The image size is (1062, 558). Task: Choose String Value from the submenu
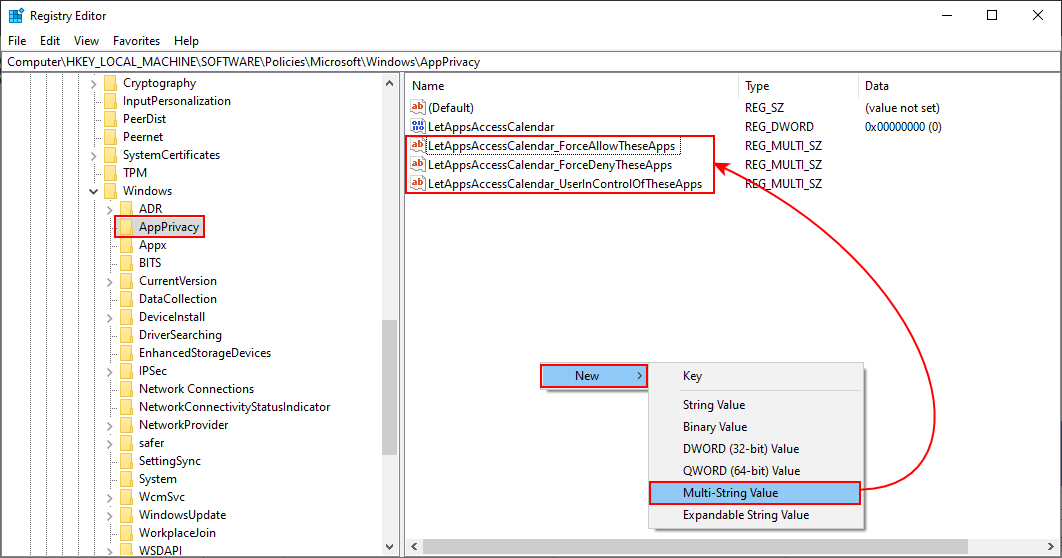point(756,405)
